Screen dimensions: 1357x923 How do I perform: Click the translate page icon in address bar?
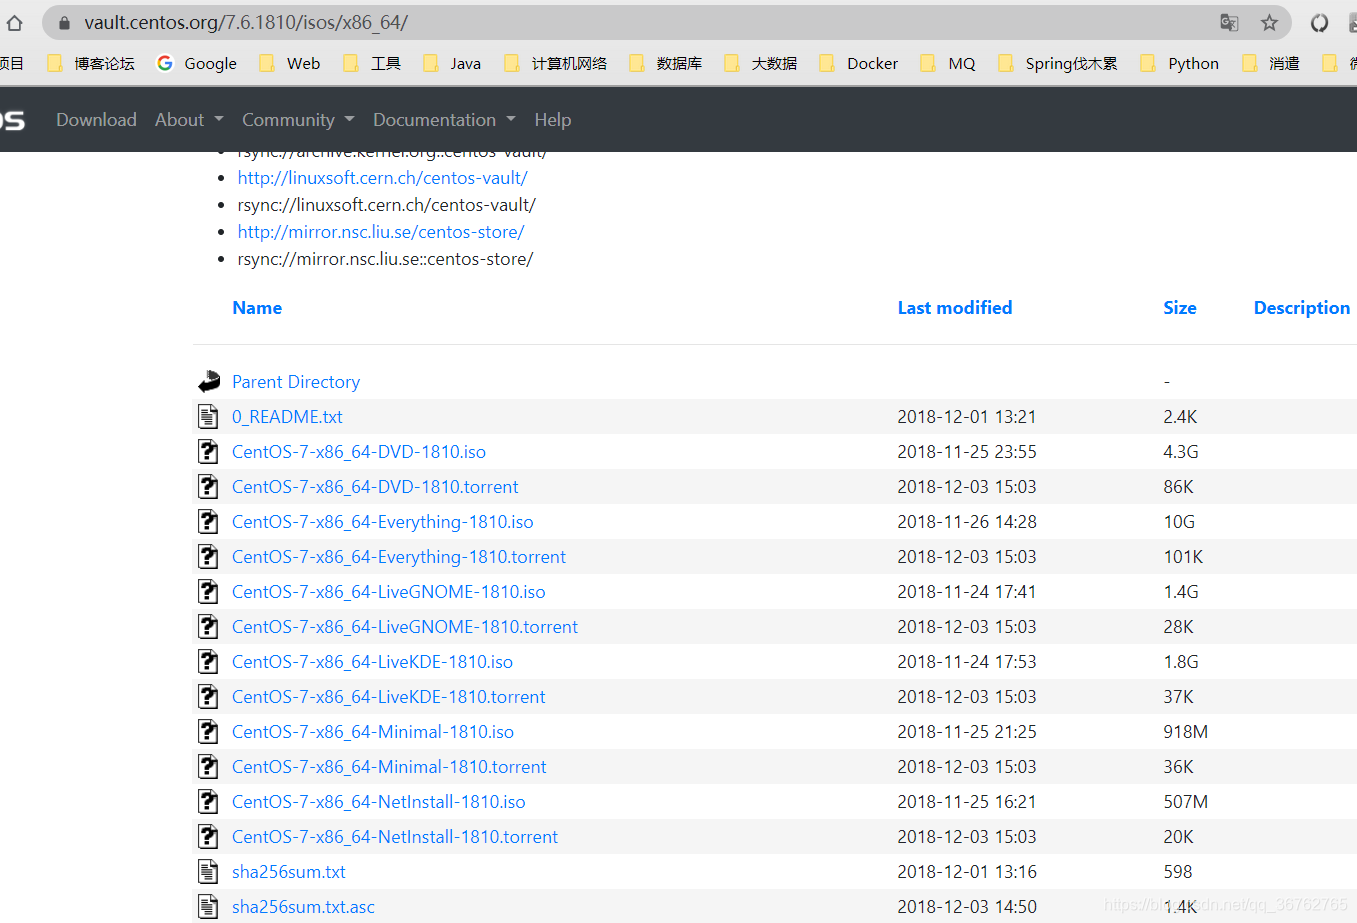pos(1229,22)
